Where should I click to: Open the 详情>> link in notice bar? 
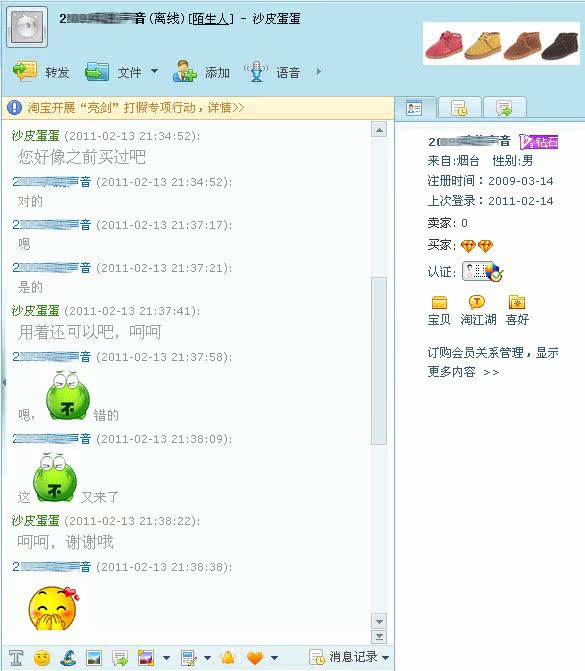[x=226, y=107]
